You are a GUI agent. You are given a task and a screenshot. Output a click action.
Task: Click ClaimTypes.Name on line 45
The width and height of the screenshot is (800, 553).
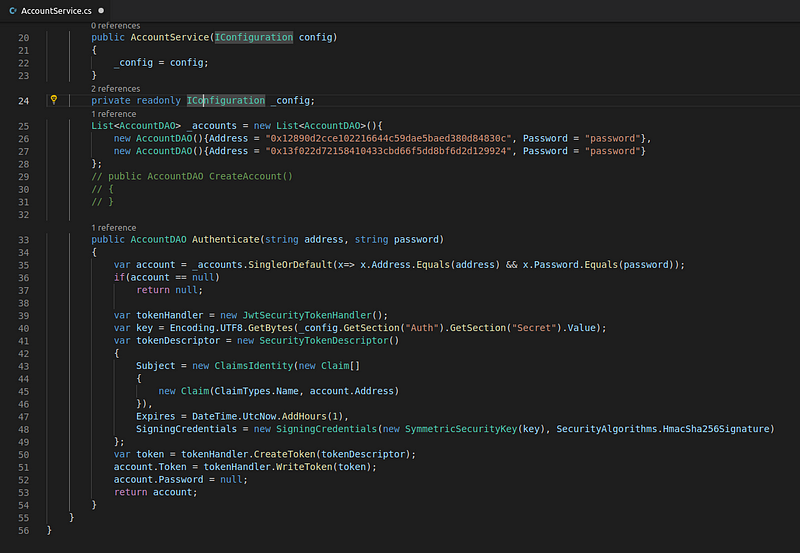[256, 391]
